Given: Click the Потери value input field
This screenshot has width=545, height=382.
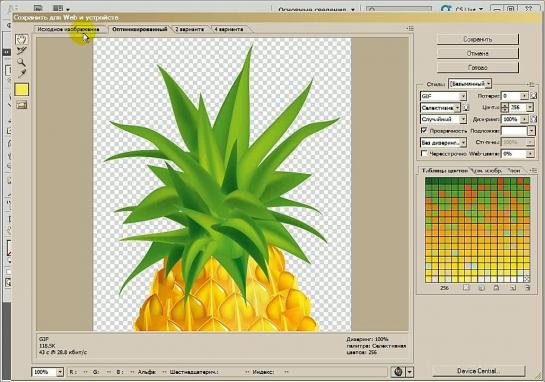Looking at the screenshot, I should [511, 96].
